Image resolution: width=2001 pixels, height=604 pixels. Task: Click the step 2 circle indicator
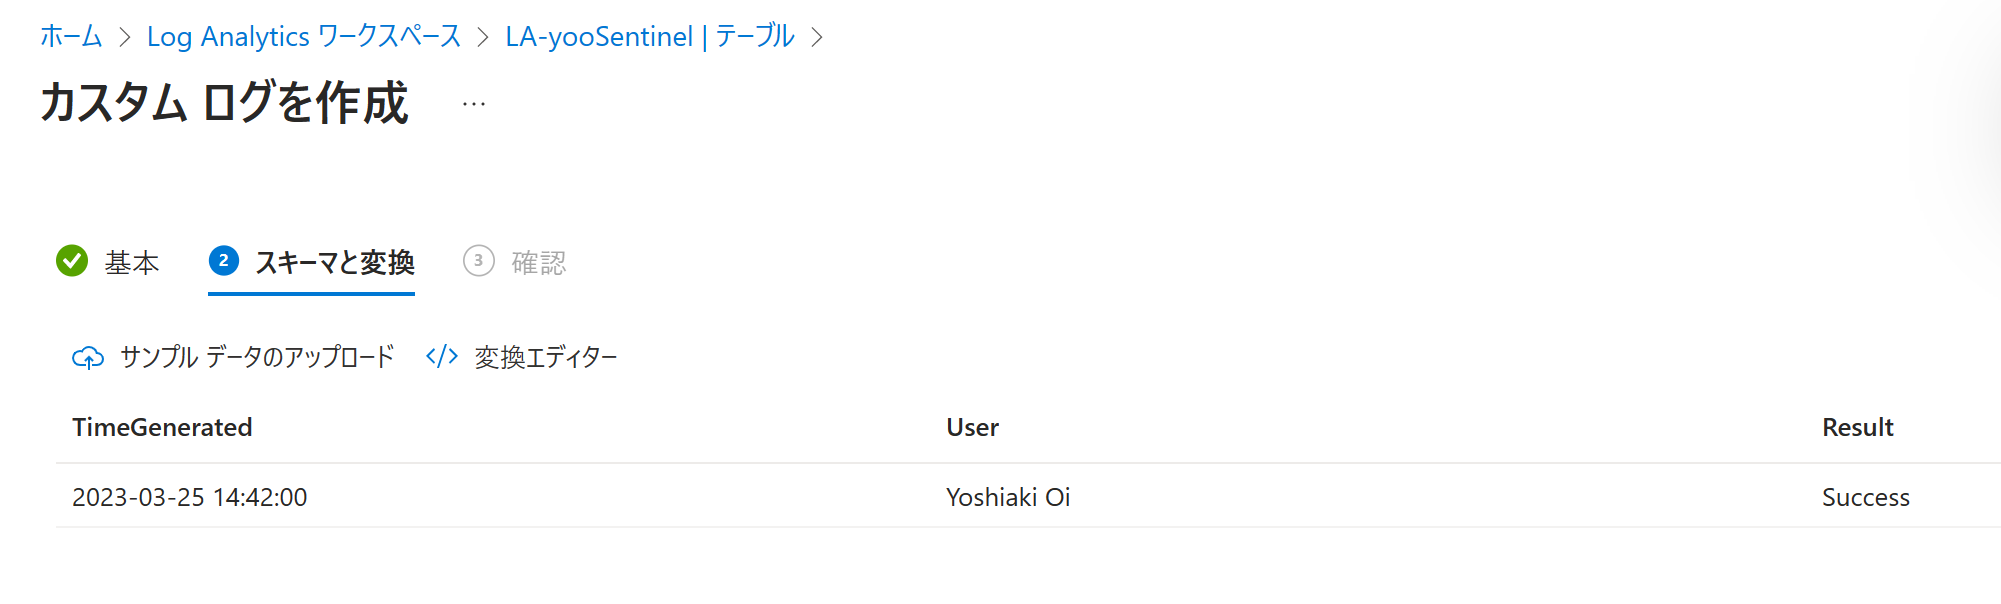pyautogui.click(x=224, y=261)
